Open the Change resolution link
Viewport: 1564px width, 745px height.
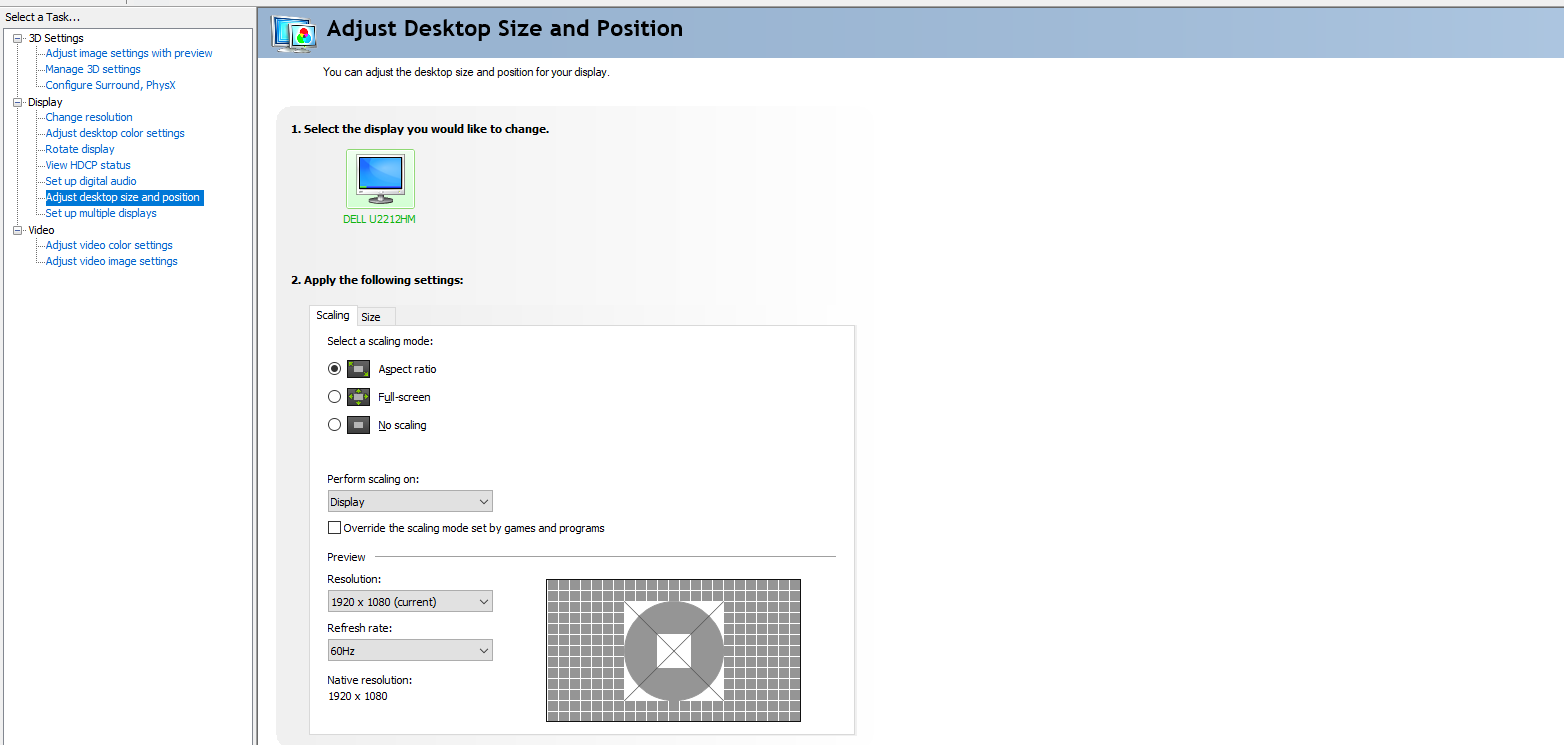click(89, 117)
